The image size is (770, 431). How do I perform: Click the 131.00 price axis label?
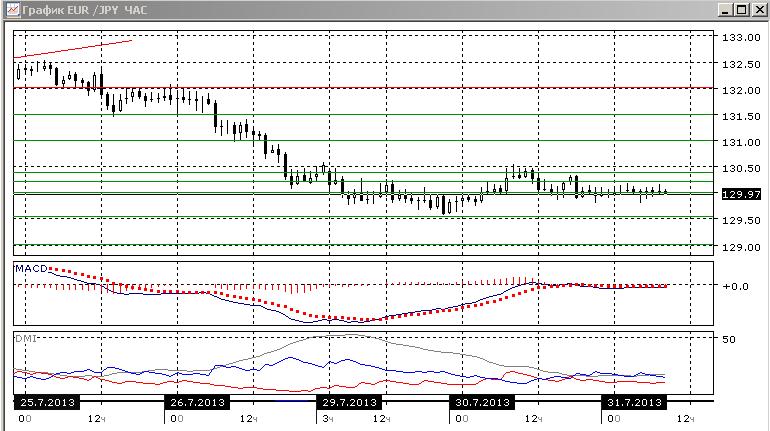[x=741, y=142]
